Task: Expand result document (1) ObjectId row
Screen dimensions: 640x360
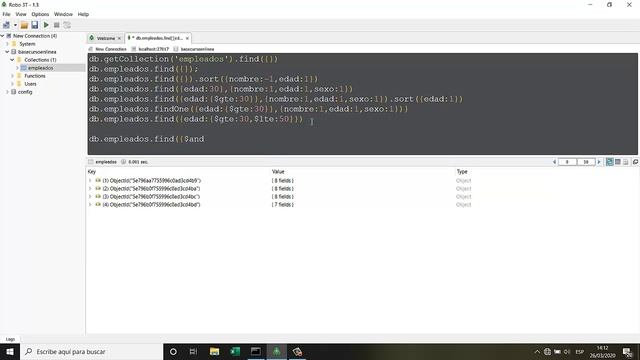Action: pyautogui.click(x=90, y=180)
